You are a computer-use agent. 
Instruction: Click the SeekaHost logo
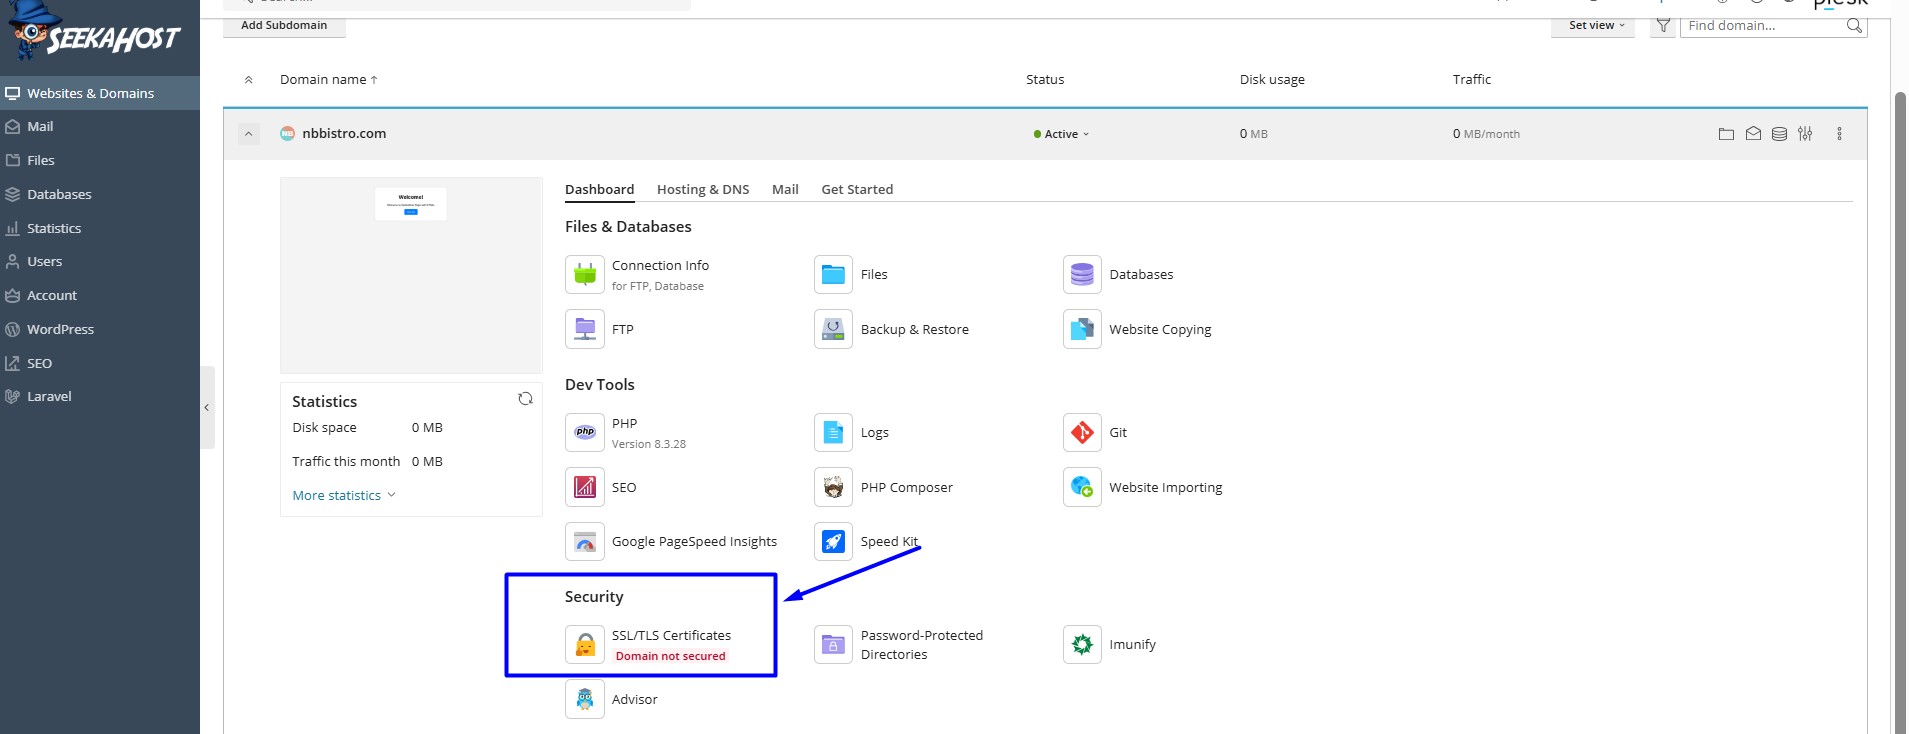(95, 33)
